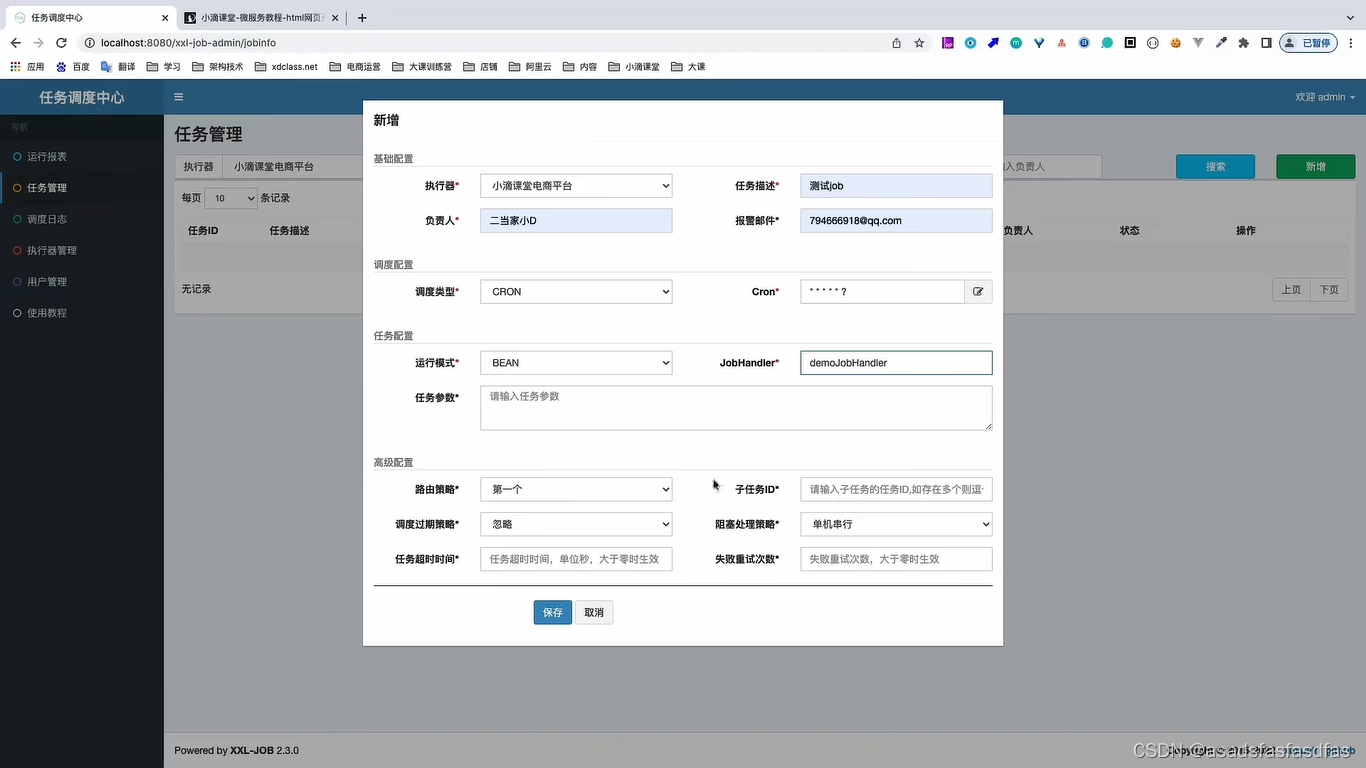1366x768 pixels.
Task: Open the 阿里云 bookmark folder
Action: [x=529, y=67]
